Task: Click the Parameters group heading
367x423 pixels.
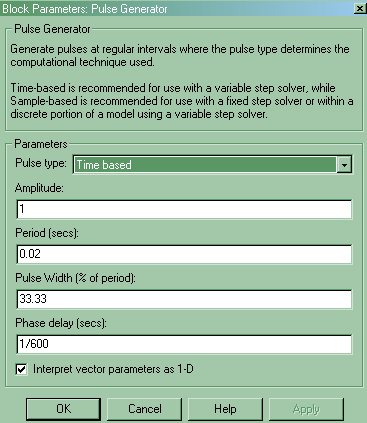Action: coord(41,144)
